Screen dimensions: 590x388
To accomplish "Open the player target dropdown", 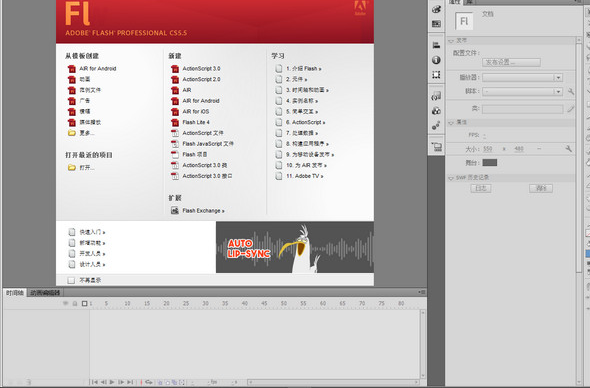I will point(523,78).
